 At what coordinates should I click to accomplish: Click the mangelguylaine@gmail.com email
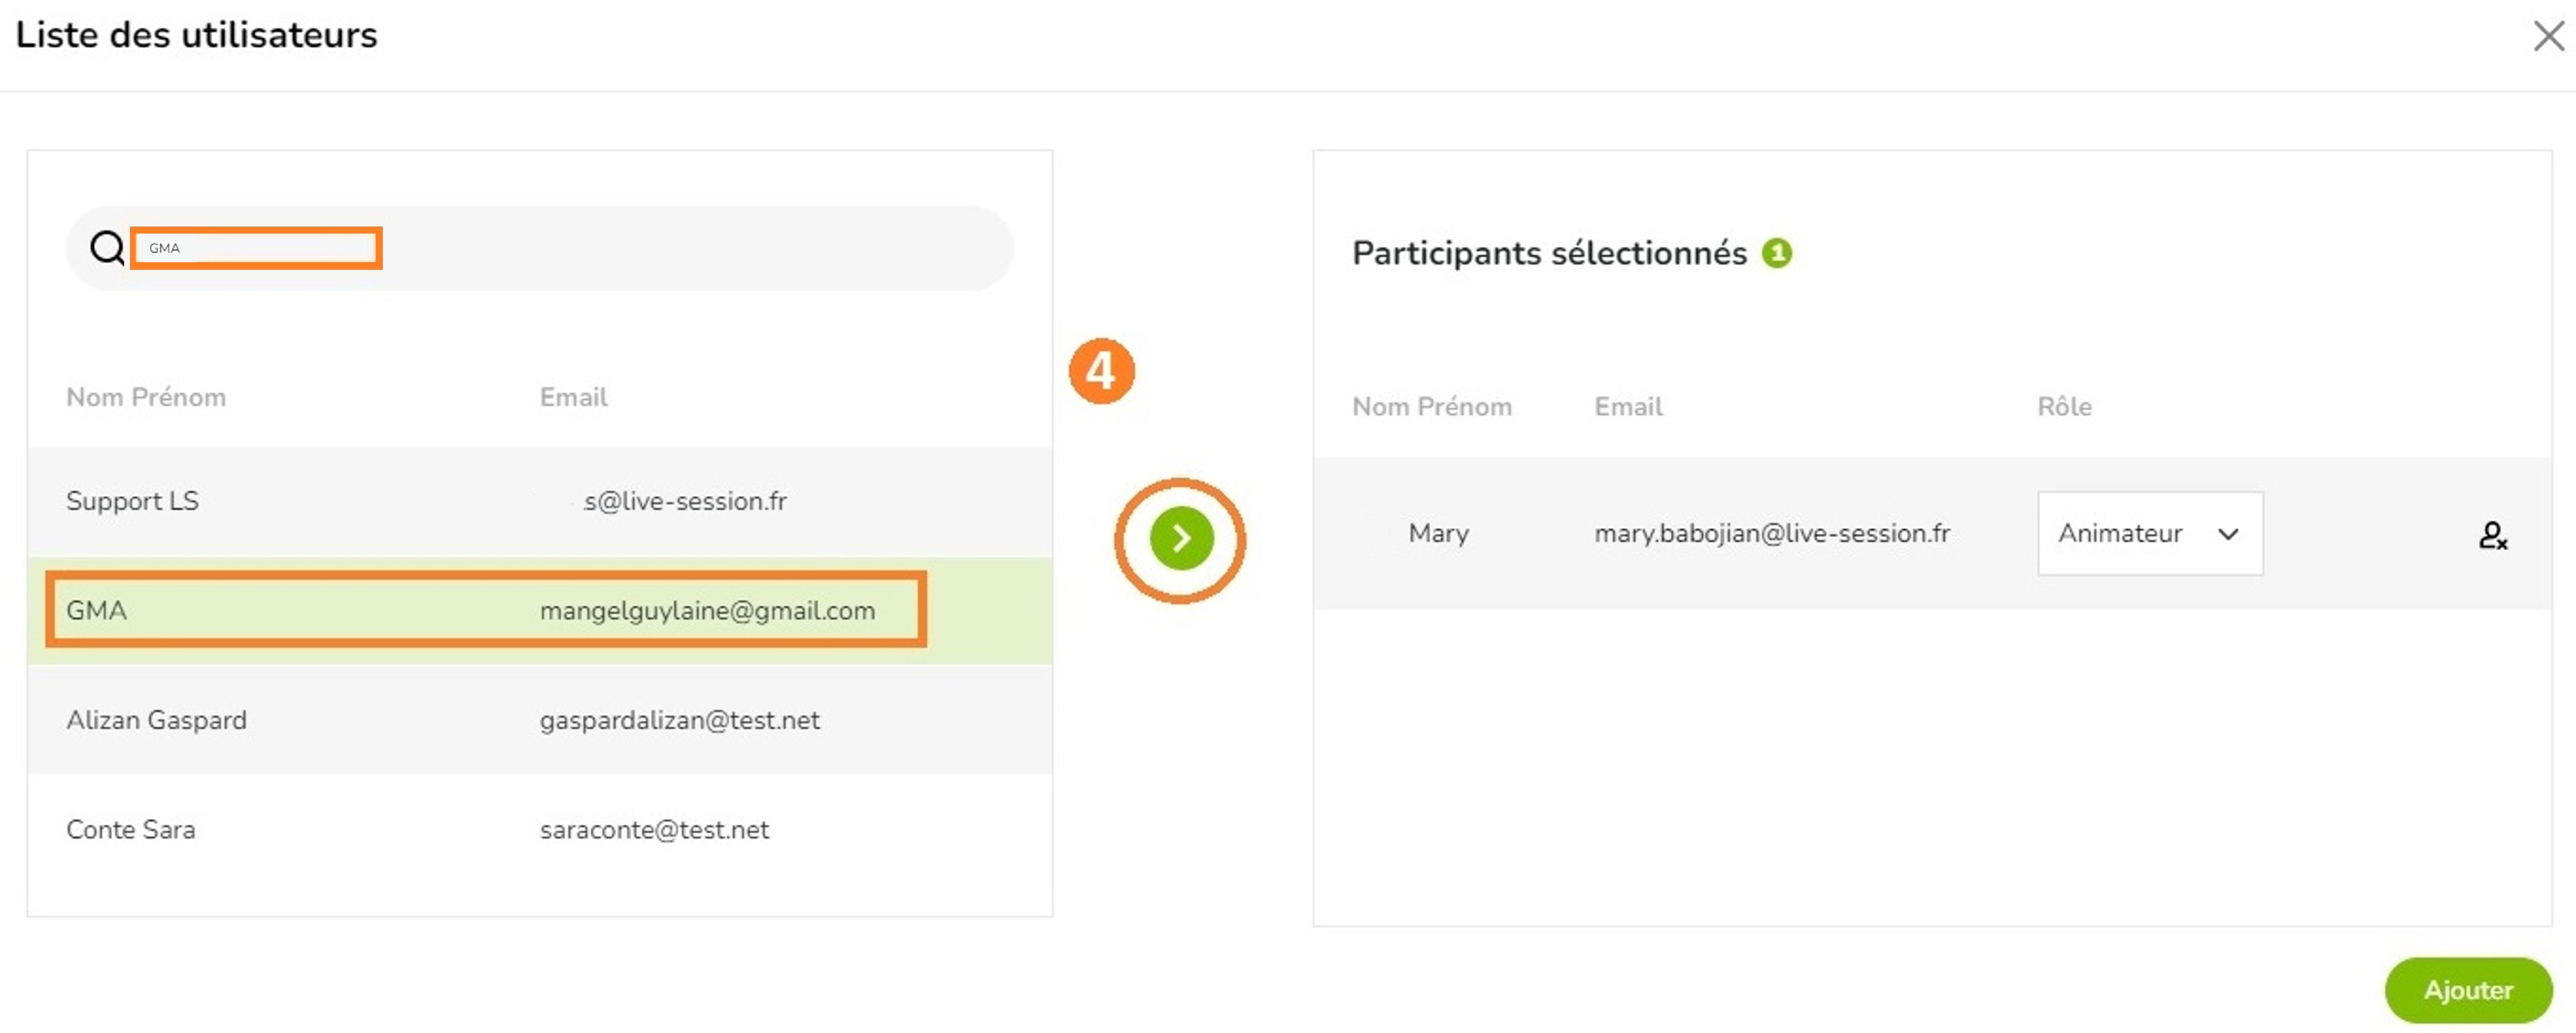[707, 611]
